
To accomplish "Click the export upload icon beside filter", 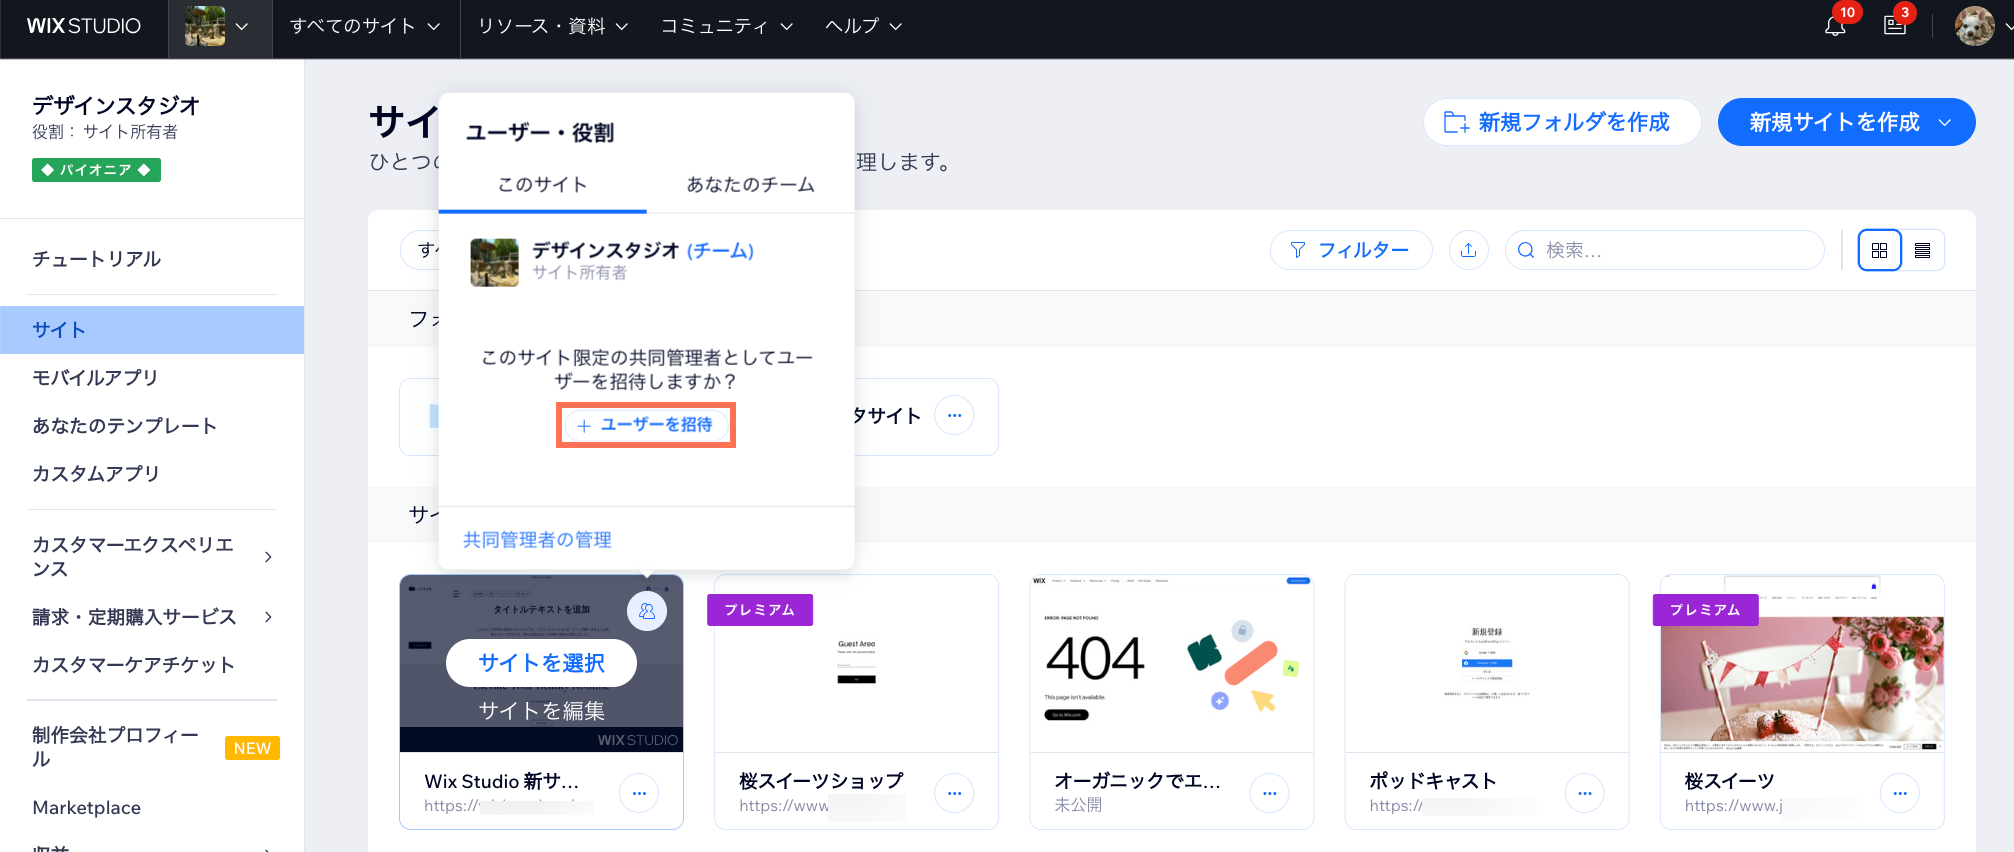I will coord(1468,250).
